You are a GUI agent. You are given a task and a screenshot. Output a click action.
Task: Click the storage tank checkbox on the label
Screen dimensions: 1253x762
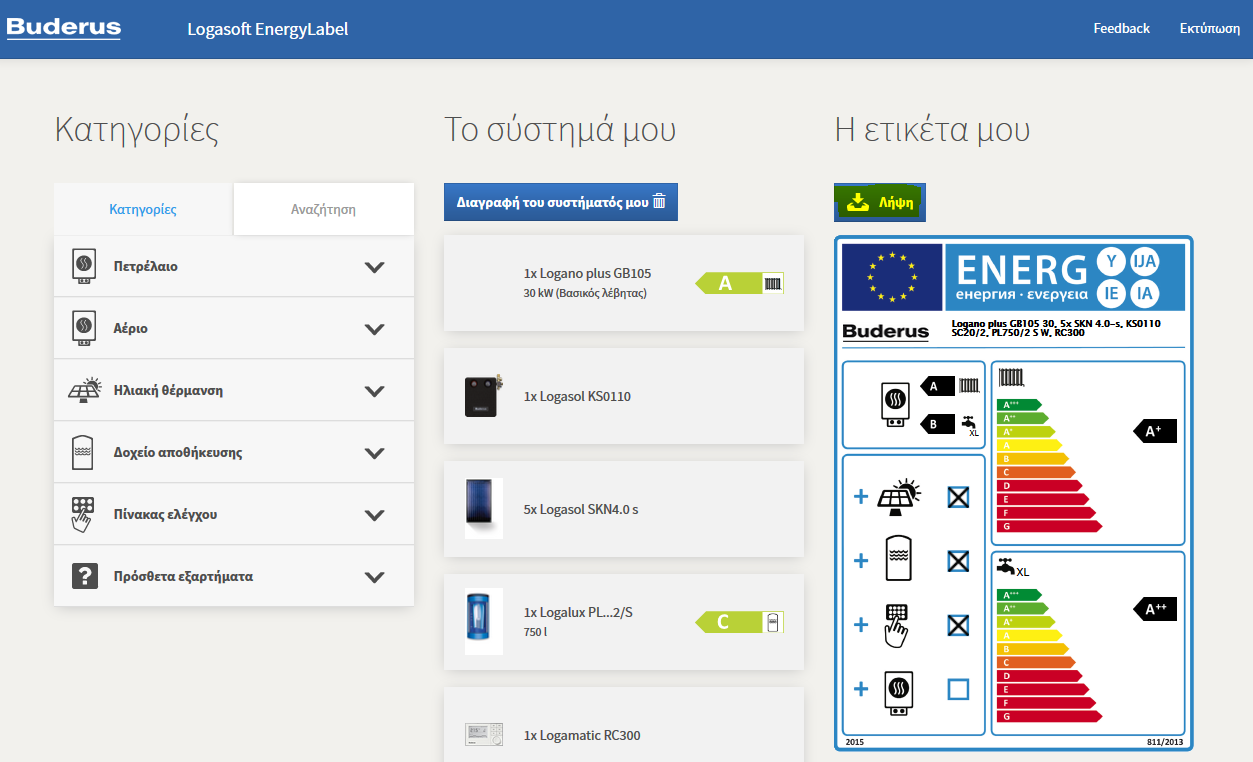tap(958, 561)
